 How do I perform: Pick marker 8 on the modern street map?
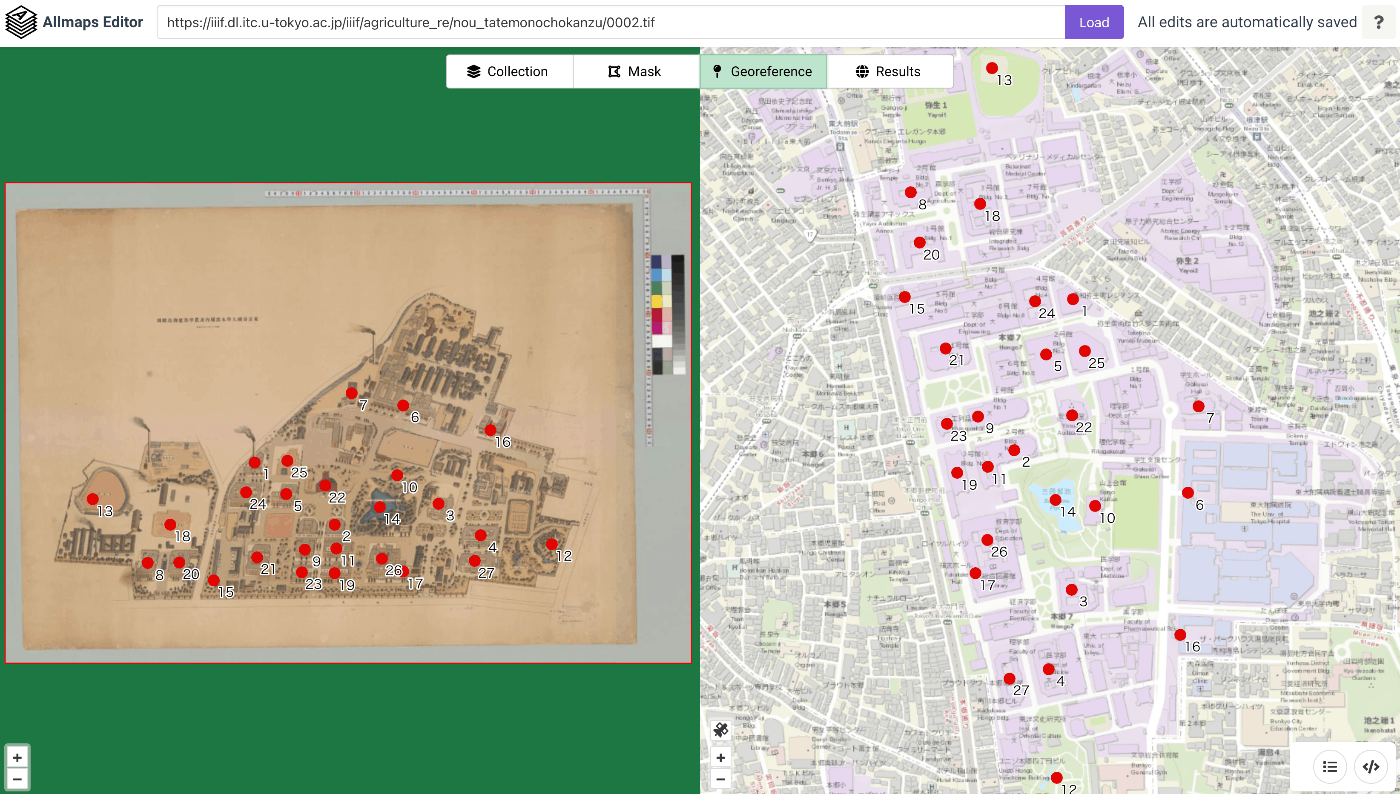tap(910, 192)
